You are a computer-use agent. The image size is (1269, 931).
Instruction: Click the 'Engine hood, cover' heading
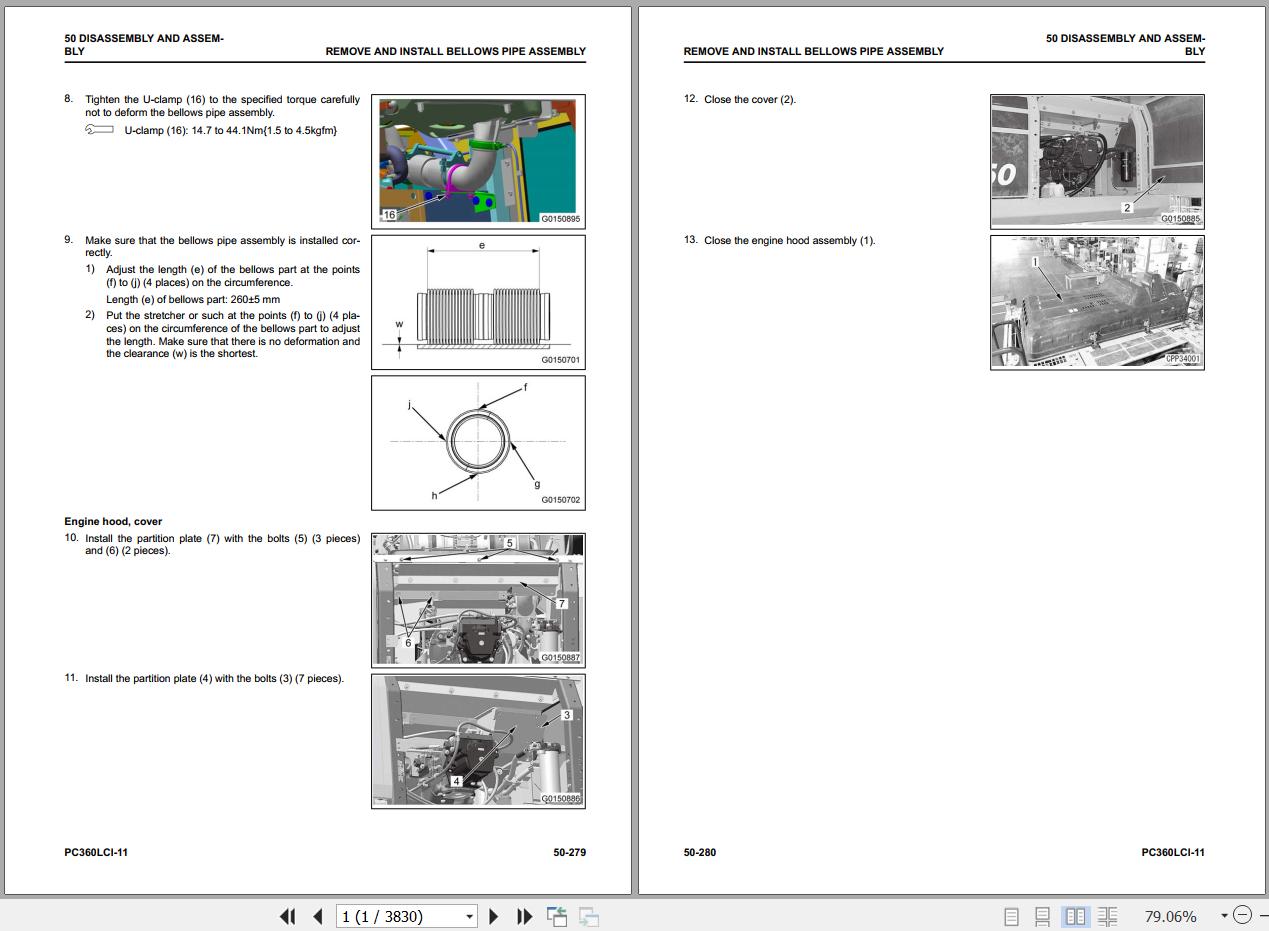tap(113, 521)
